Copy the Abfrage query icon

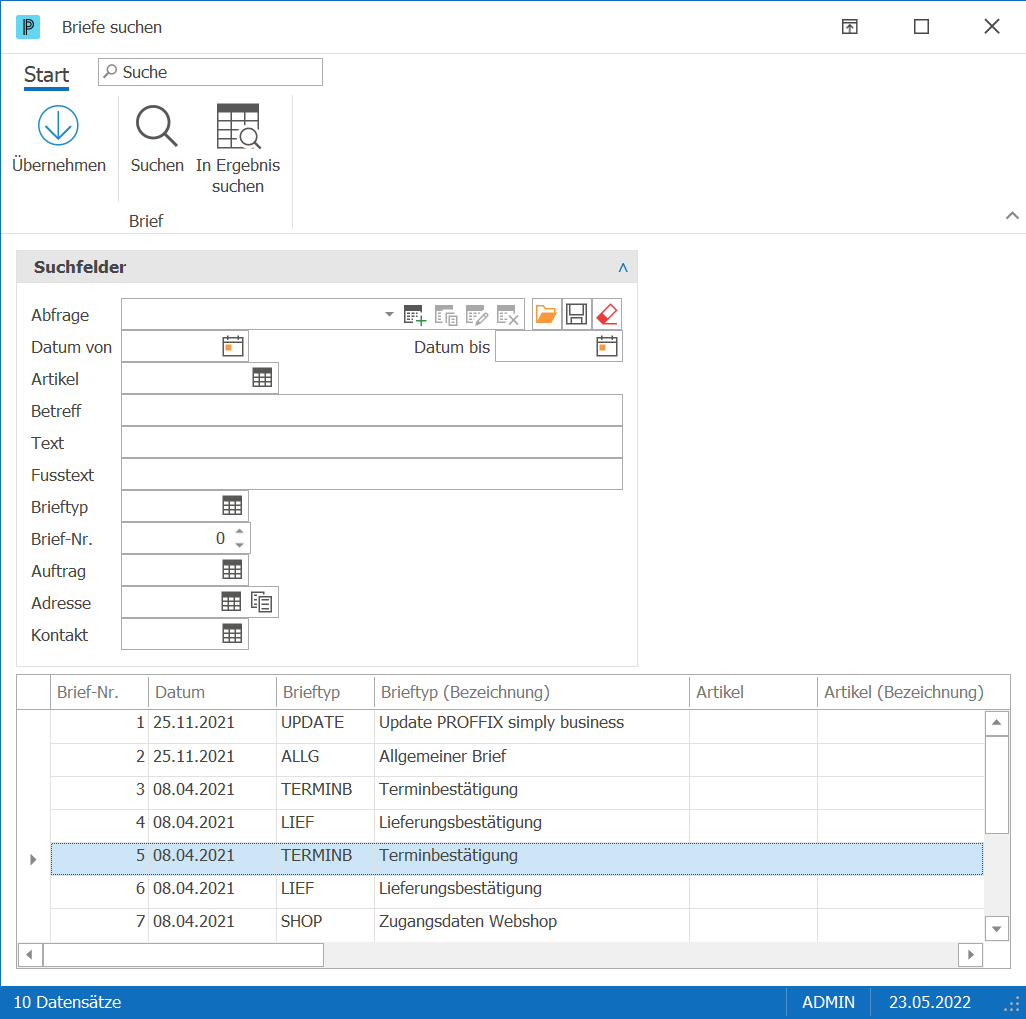point(446,315)
